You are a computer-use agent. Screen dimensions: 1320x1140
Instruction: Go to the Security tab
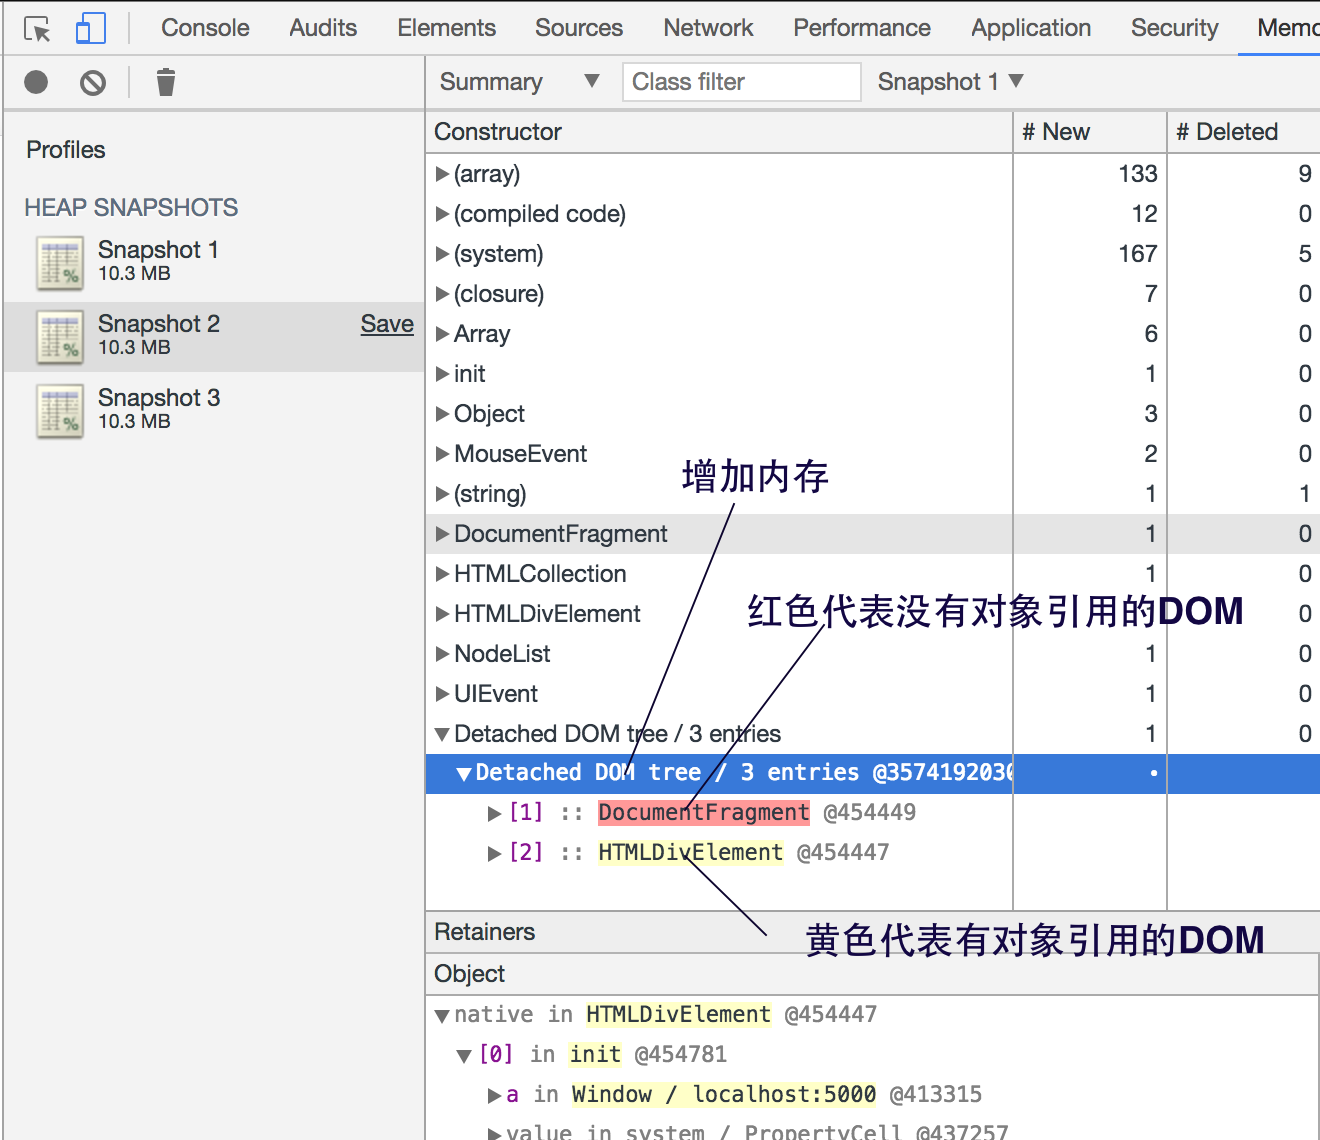click(x=1175, y=28)
